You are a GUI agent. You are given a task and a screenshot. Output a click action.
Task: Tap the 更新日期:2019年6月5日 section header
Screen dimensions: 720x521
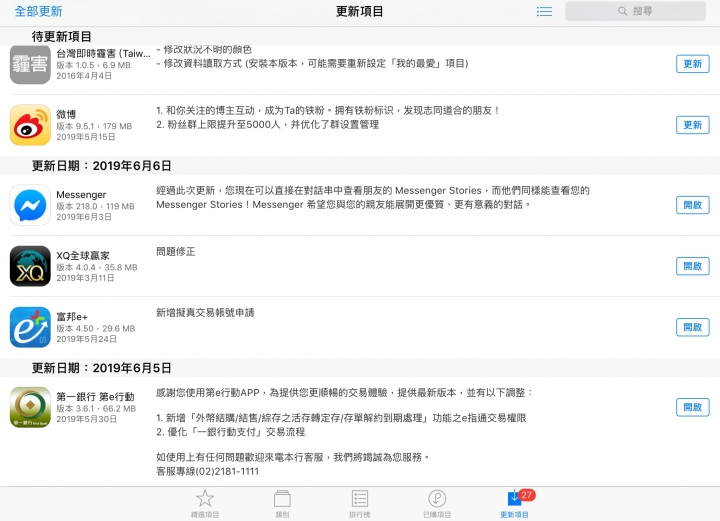point(101,368)
